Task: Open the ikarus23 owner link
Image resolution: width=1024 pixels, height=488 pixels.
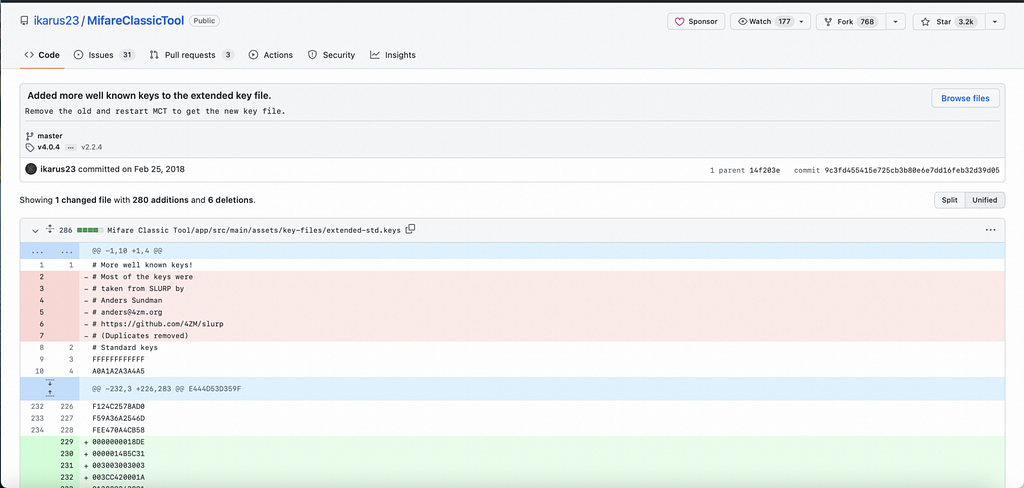Action: pos(56,21)
